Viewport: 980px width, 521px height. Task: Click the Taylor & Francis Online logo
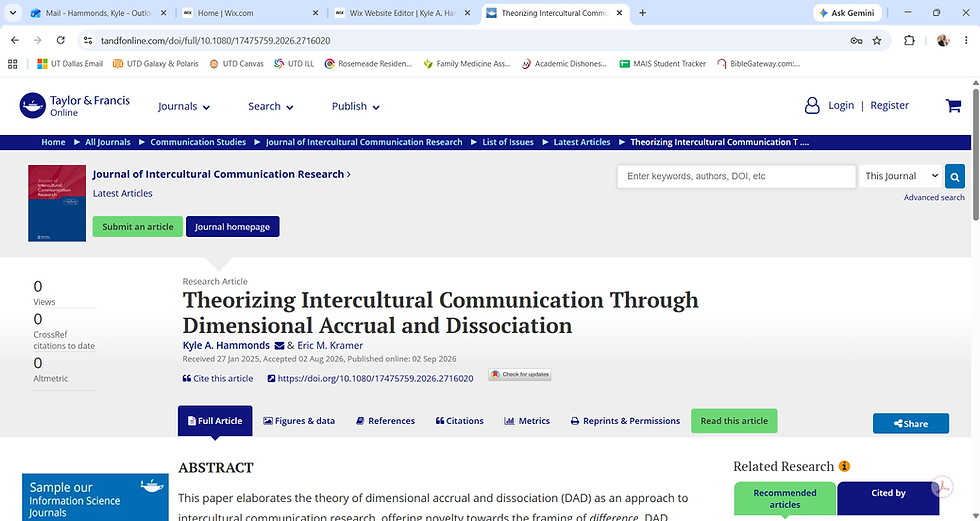point(74,106)
